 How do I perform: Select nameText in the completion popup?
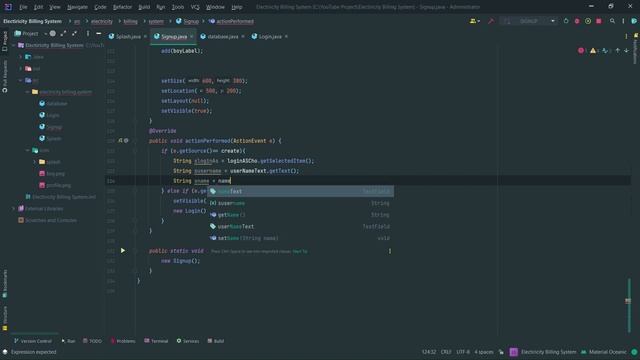click(300, 191)
